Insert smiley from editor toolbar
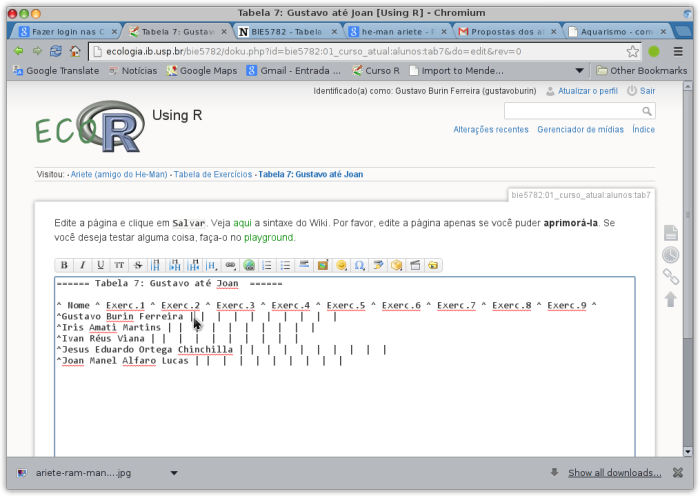The image size is (700, 496). 341,265
